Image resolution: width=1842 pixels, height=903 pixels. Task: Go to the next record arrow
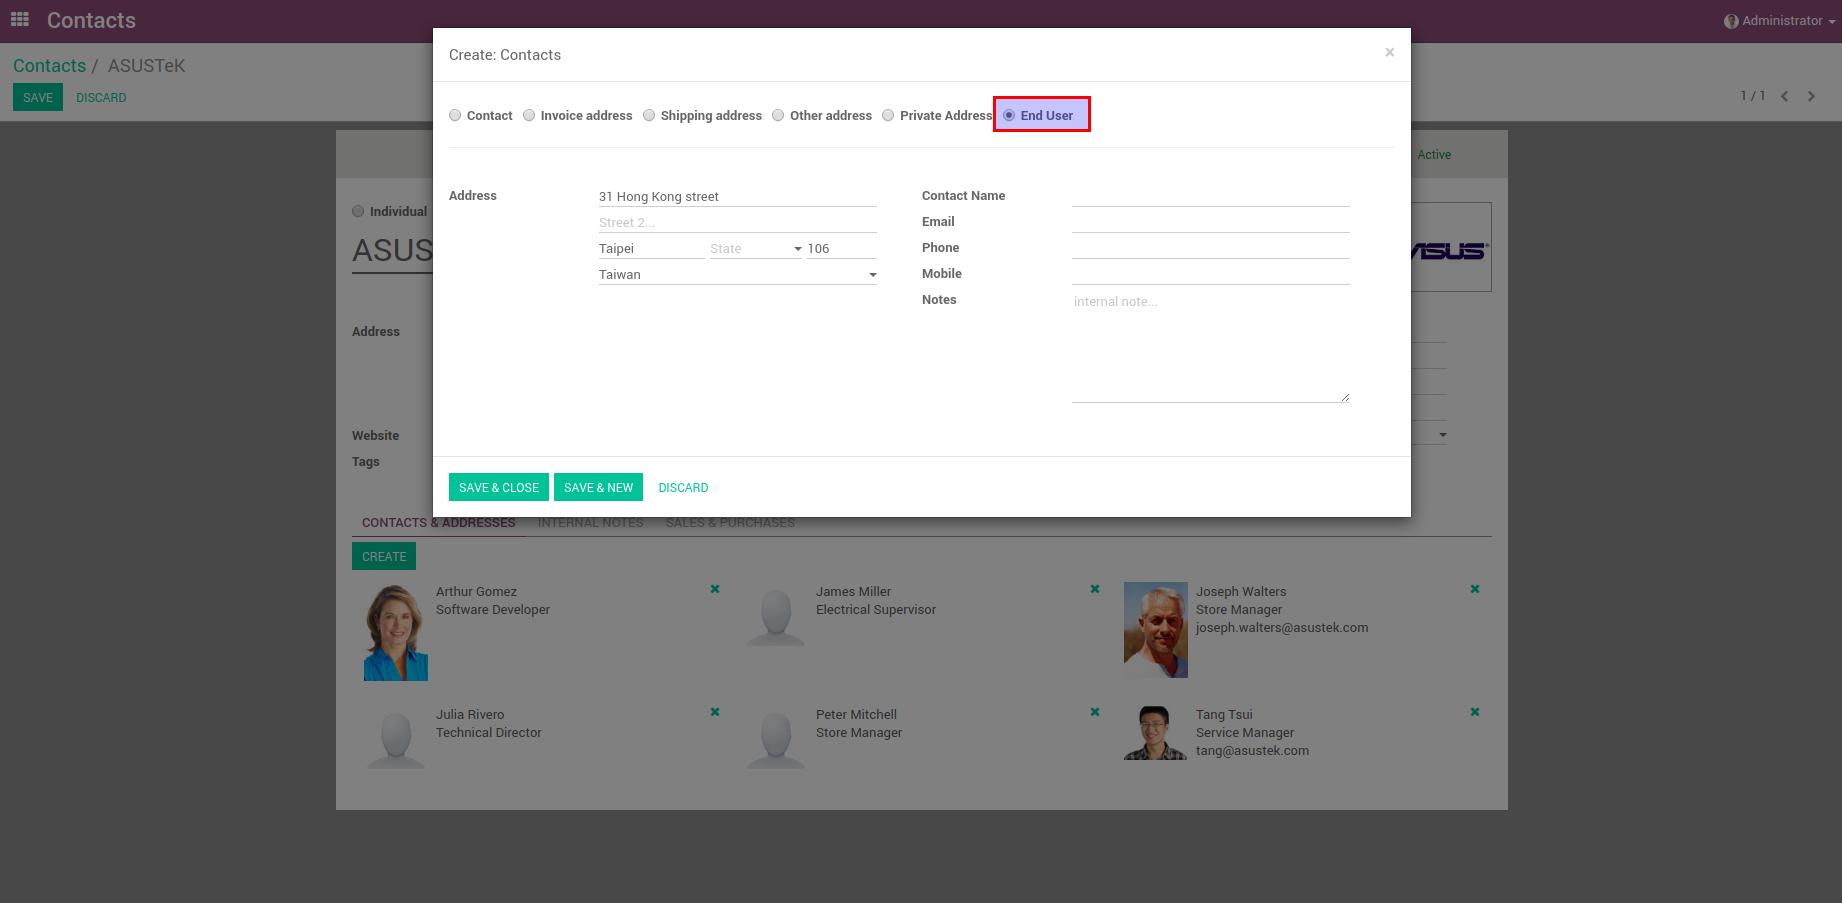coord(1811,96)
